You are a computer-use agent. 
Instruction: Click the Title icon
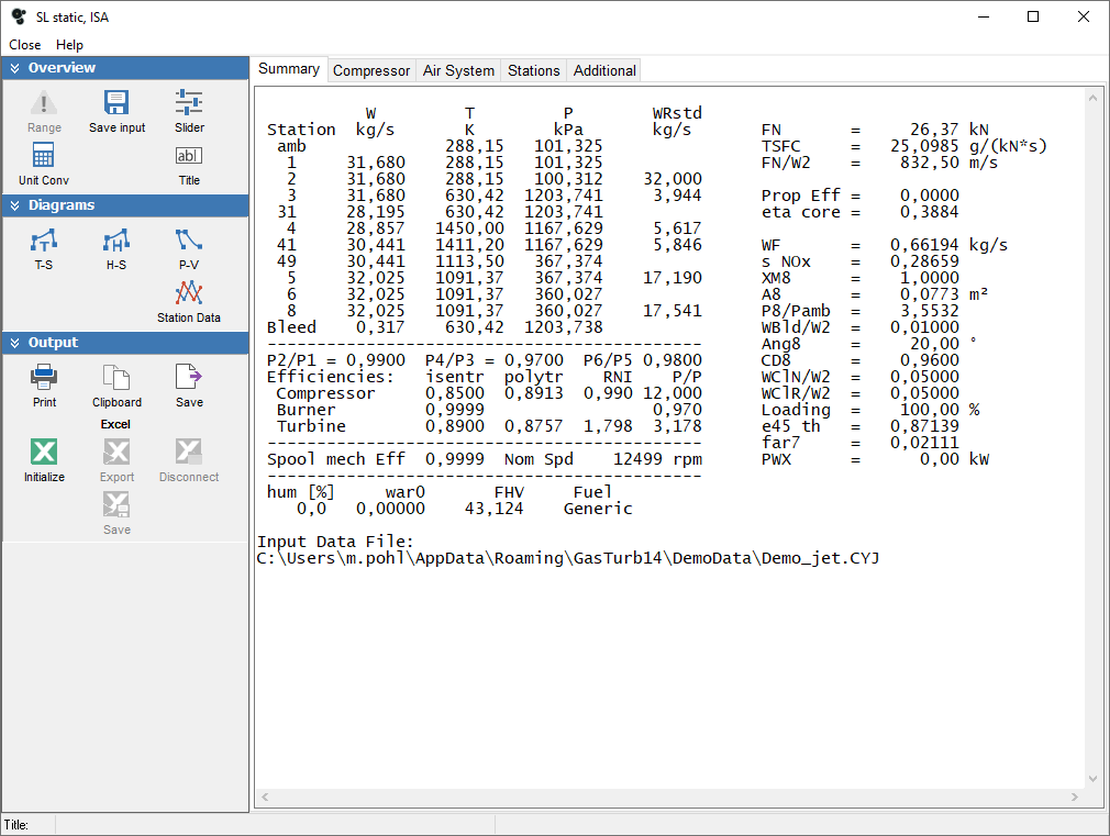pos(189,156)
